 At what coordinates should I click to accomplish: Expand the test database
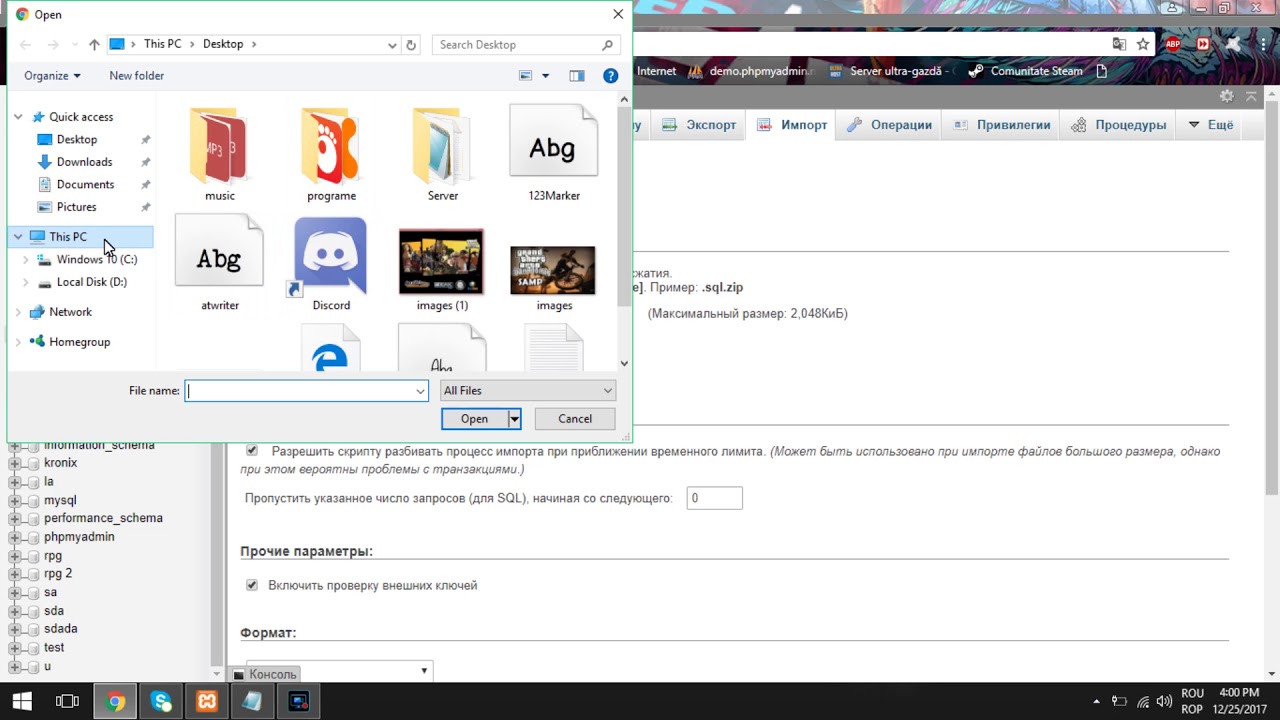click(15, 648)
